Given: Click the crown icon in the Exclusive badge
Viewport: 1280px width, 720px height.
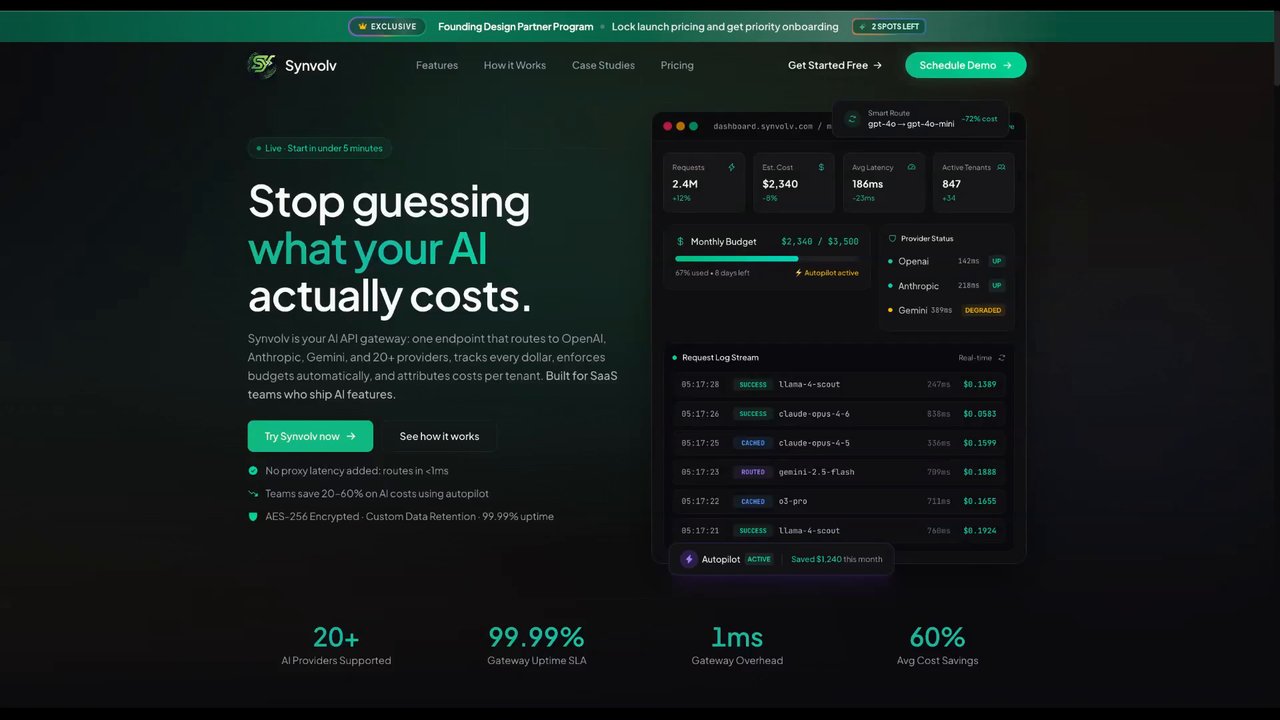Looking at the screenshot, I should [363, 27].
